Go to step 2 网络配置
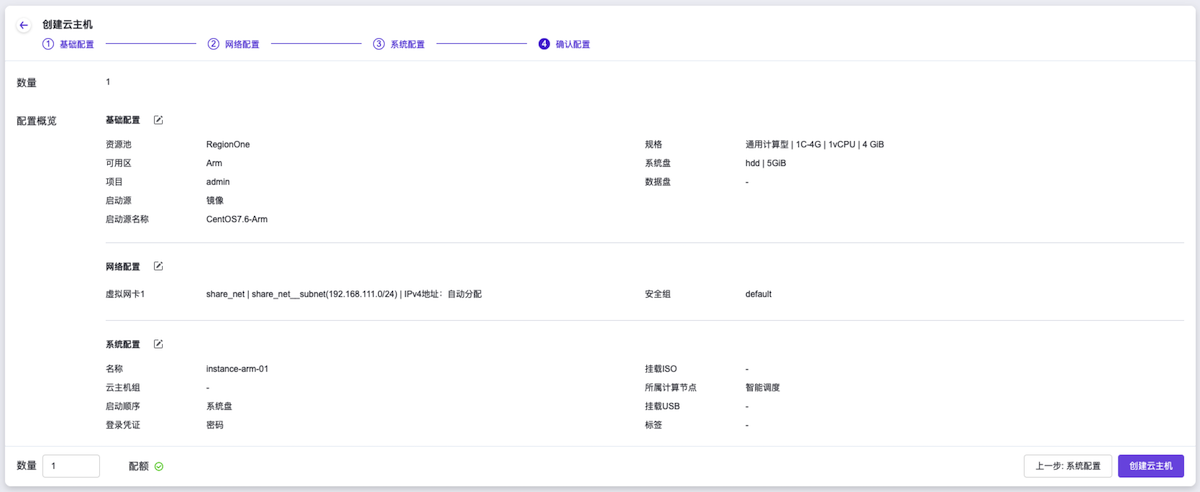The width and height of the screenshot is (1200, 492). click(x=233, y=44)
